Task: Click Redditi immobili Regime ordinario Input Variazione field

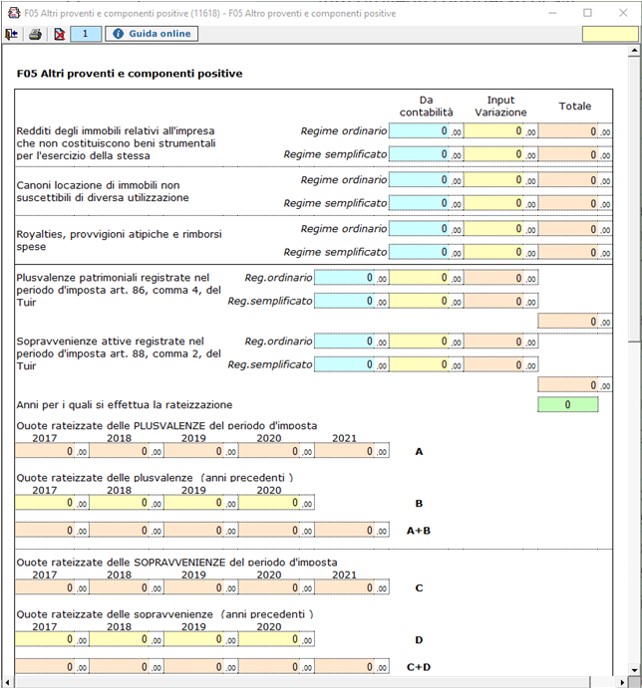Action: click(x=501, y=131)
